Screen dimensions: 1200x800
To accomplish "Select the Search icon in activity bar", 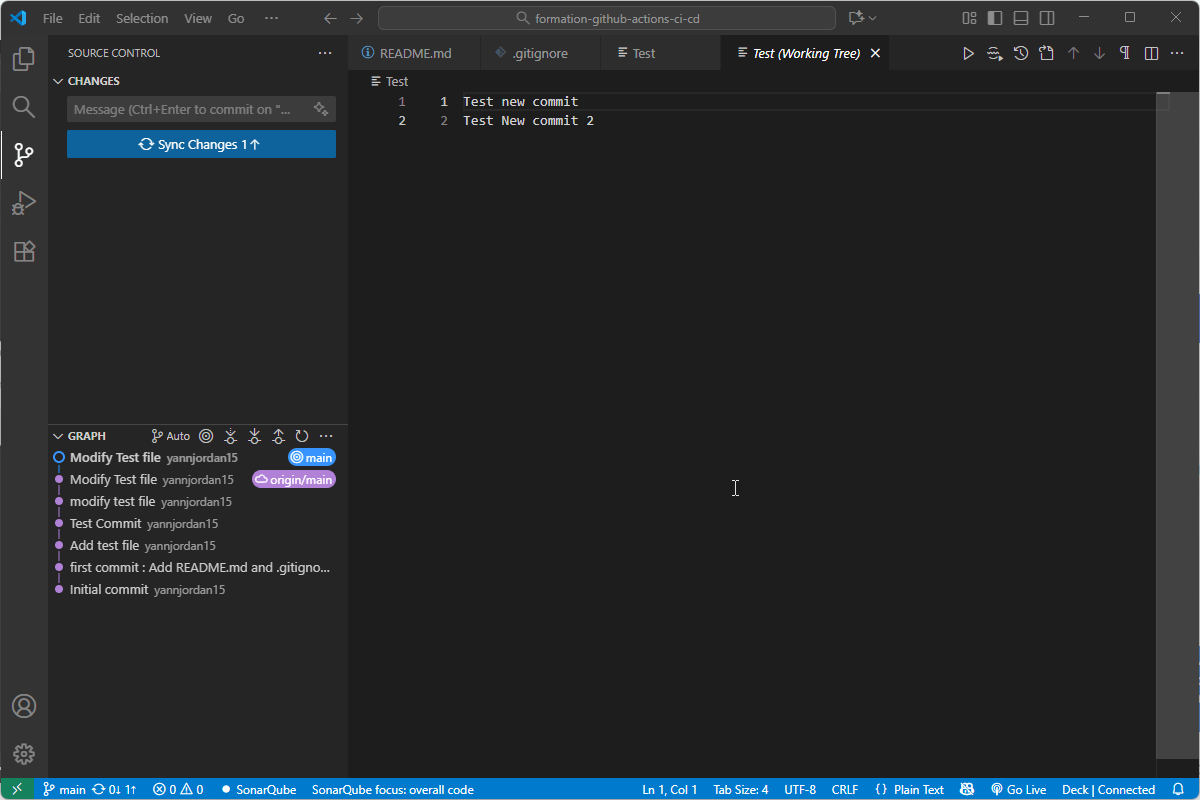I will 23,106.
